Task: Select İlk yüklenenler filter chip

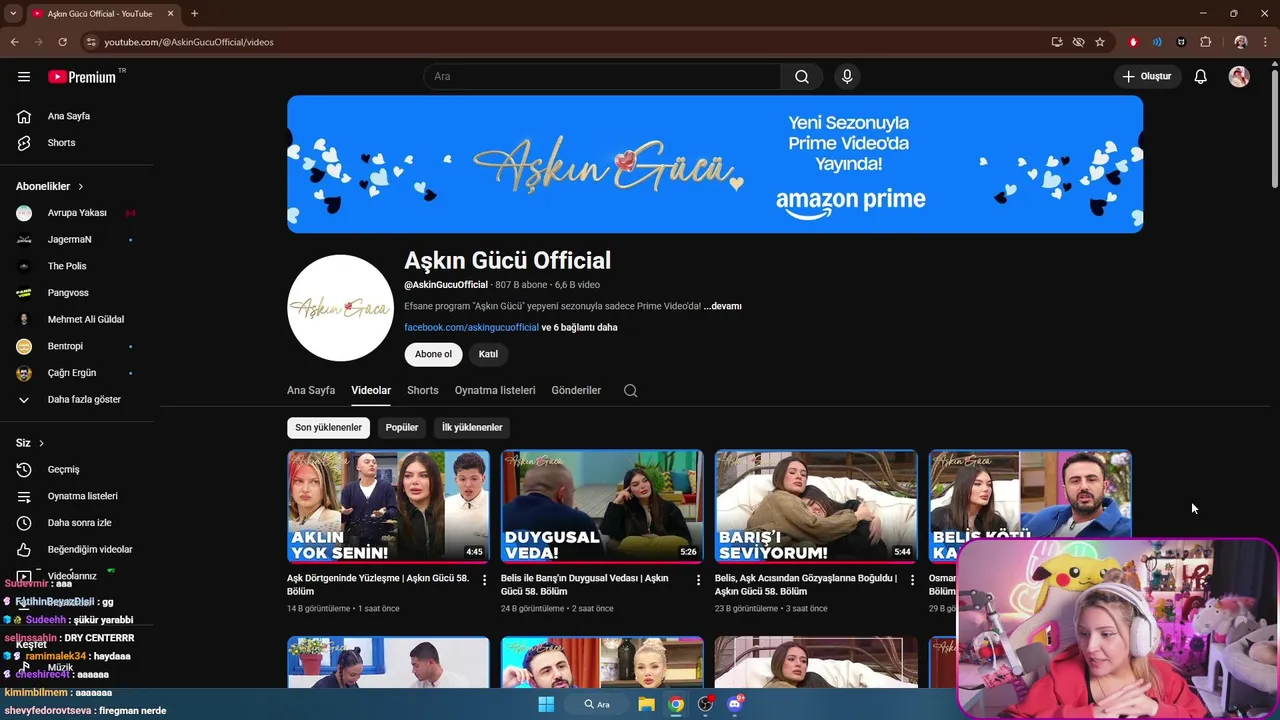Action: (x=472, y=428)
